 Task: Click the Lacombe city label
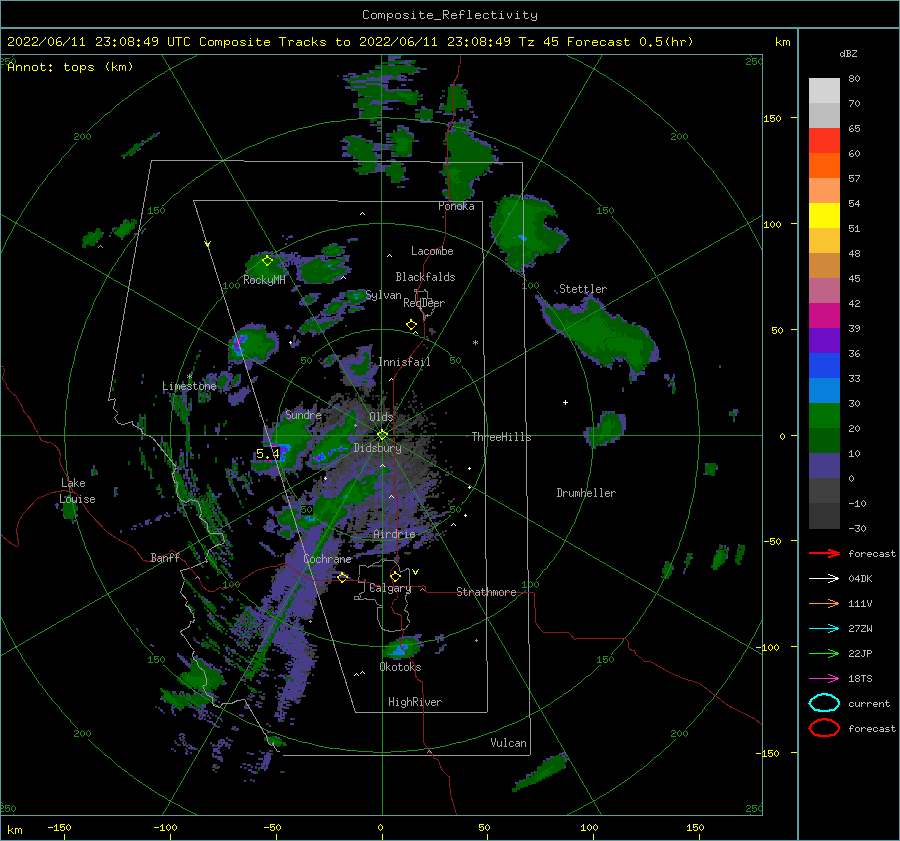click(432, 251)
